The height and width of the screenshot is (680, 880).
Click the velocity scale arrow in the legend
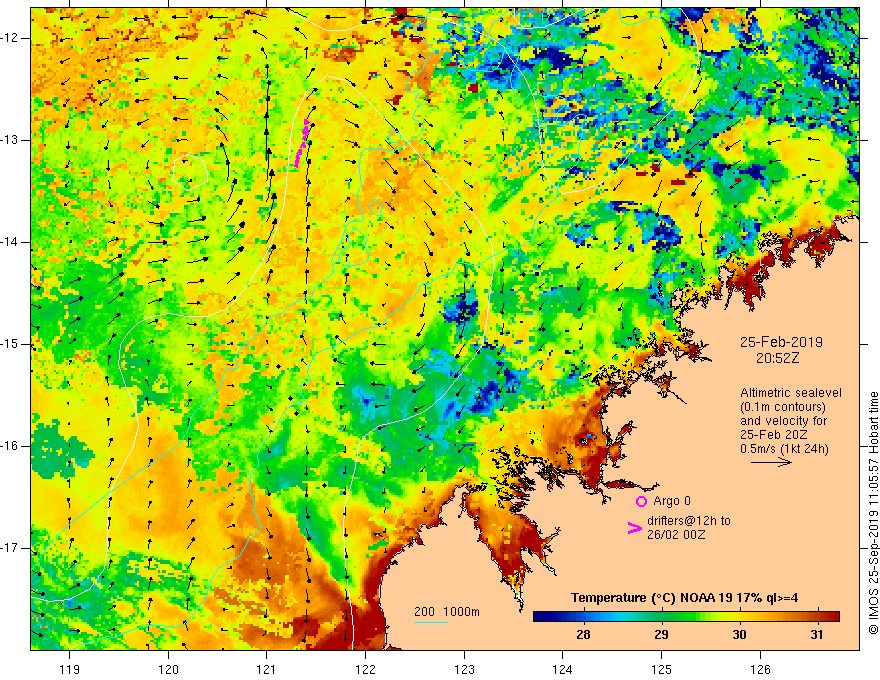click(x=771, y=462)
